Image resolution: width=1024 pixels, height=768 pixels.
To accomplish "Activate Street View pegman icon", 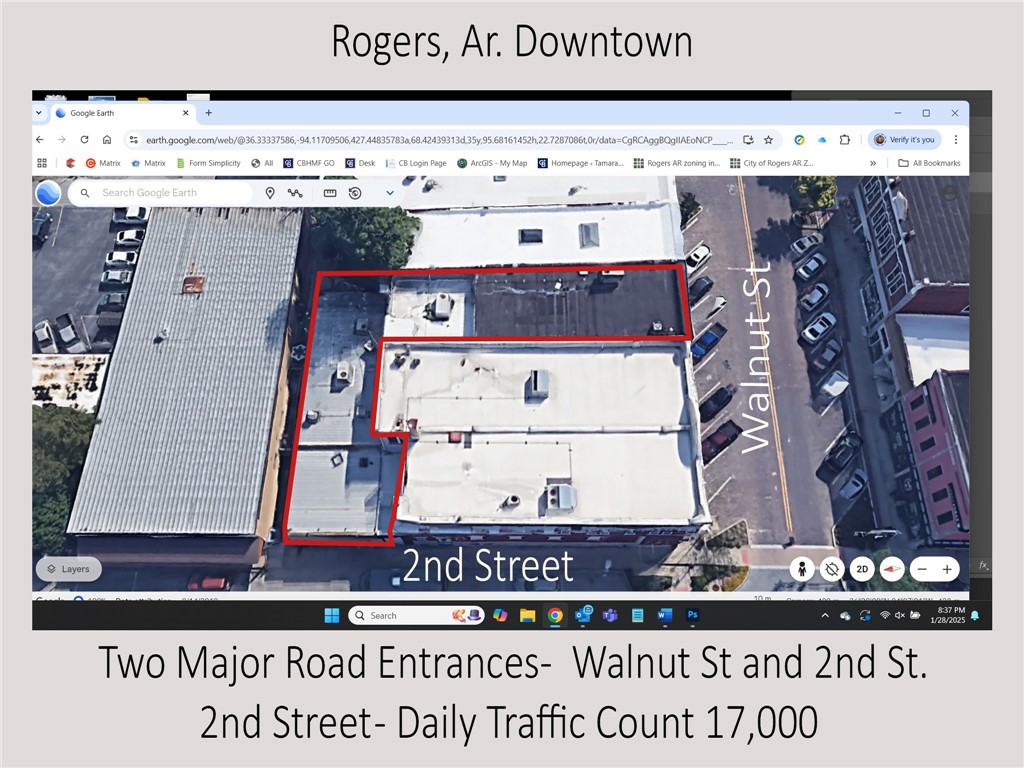I will pyautogui.click(x=801, y=569).
